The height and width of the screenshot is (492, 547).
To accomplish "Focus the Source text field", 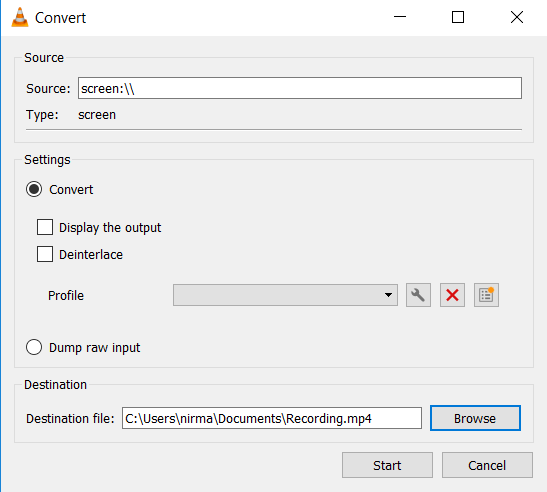I will 300,88.
